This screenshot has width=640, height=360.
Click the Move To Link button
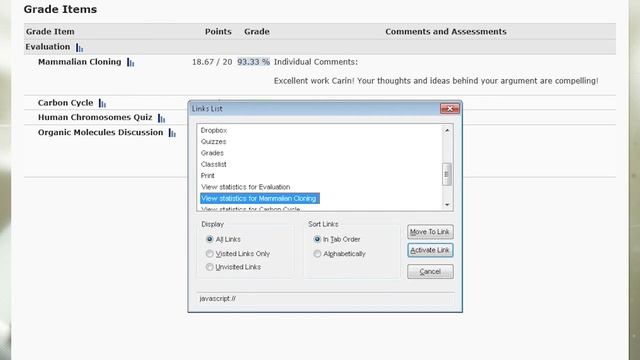click(x=430, y=232)
